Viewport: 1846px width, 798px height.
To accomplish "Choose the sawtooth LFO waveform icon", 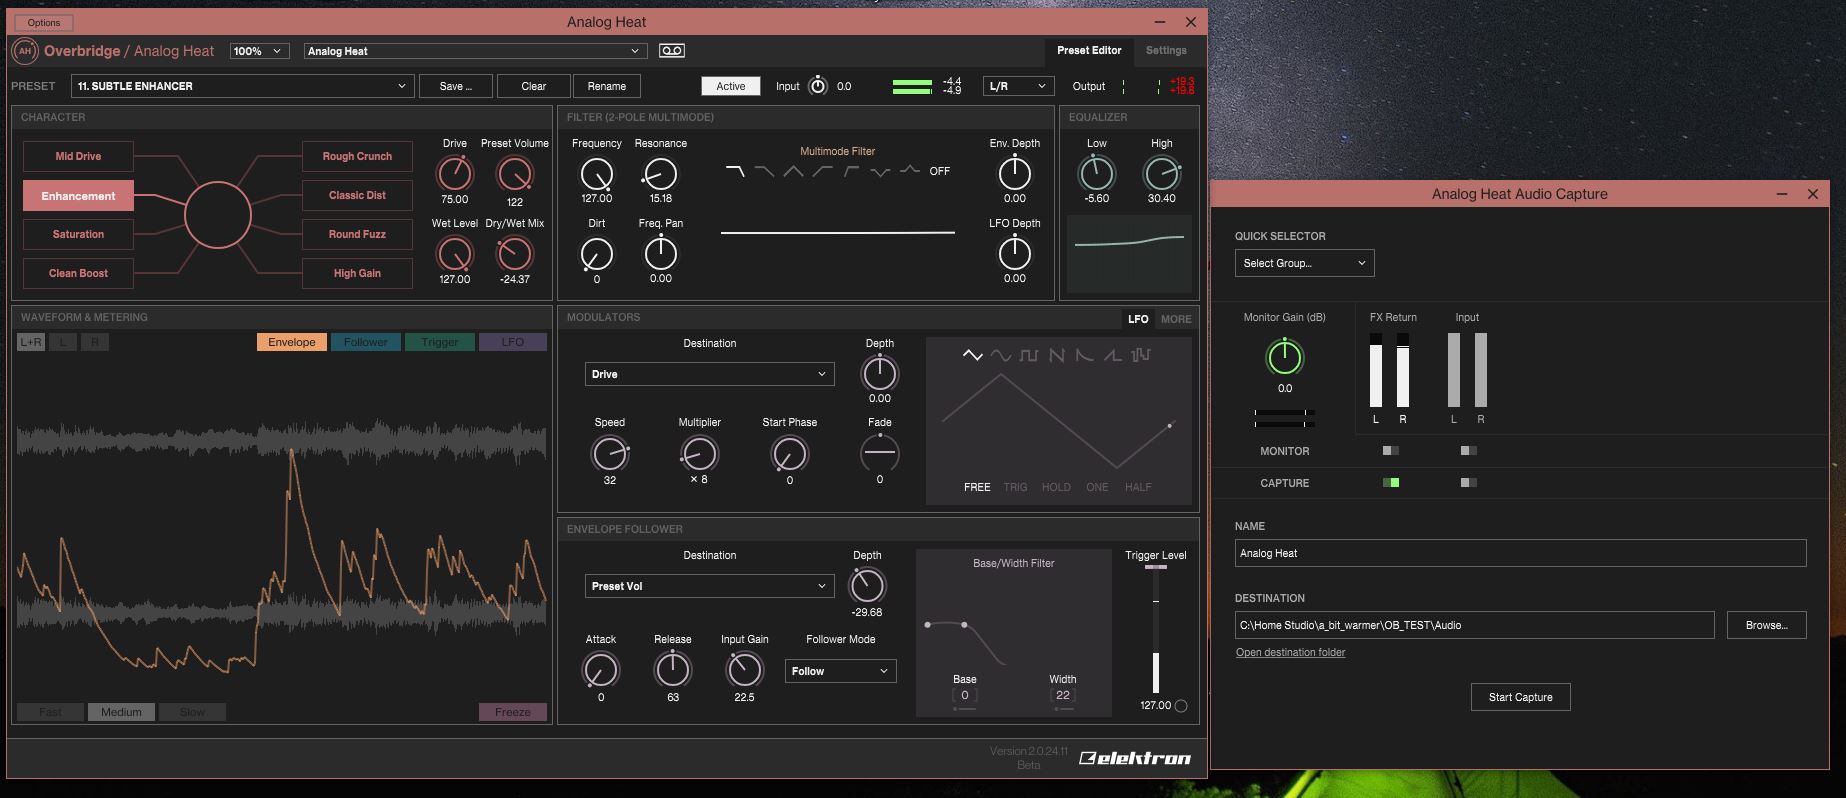I will 1057,355.
